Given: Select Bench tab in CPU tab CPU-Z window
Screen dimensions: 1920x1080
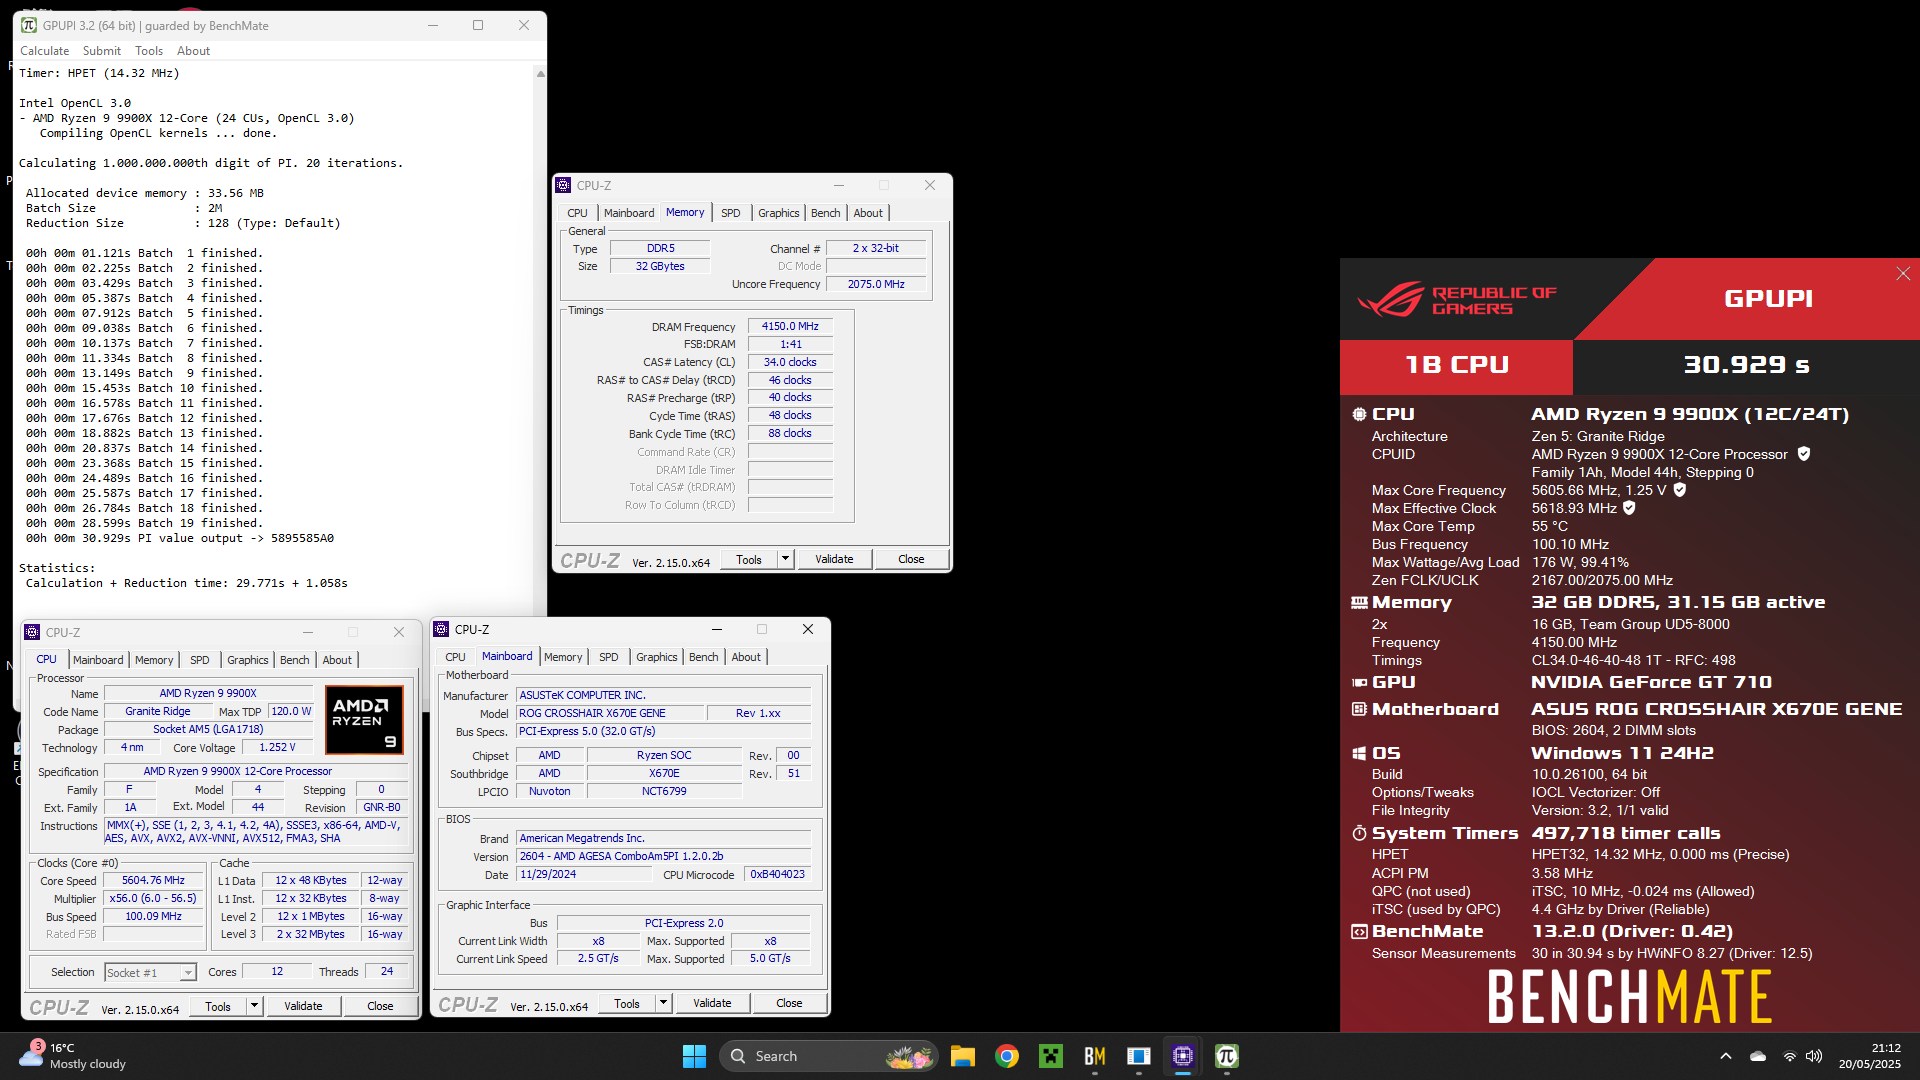Looking at the screenshot, I should click(295, 660).
